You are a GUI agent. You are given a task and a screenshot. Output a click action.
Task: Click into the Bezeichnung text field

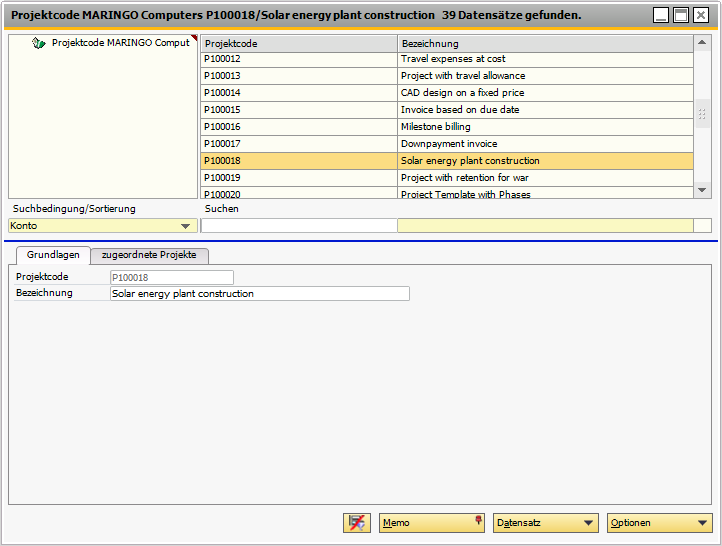point(259,294)
